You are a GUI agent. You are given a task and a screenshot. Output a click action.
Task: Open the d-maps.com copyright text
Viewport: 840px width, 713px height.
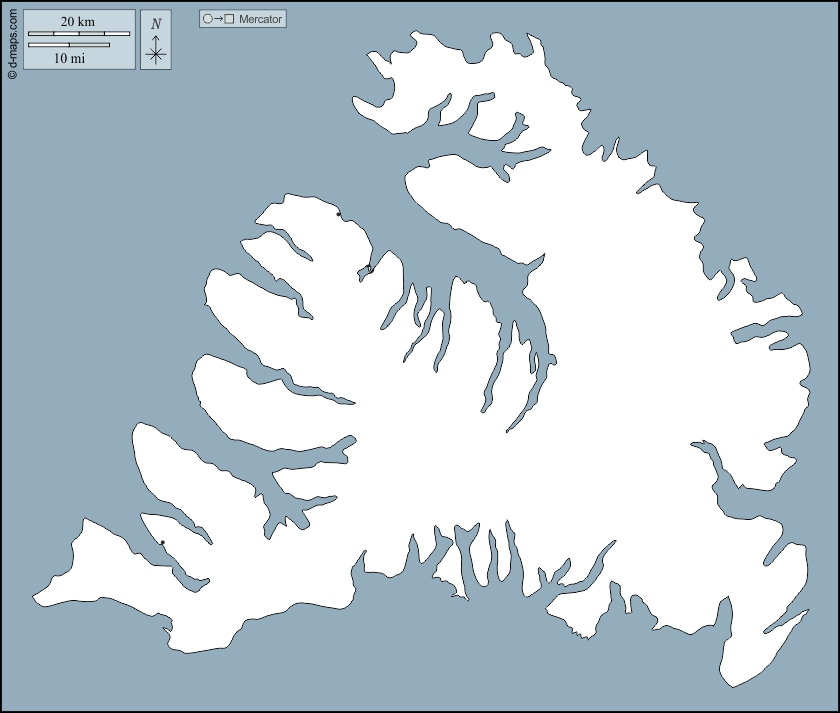click(x=12, y=40)
